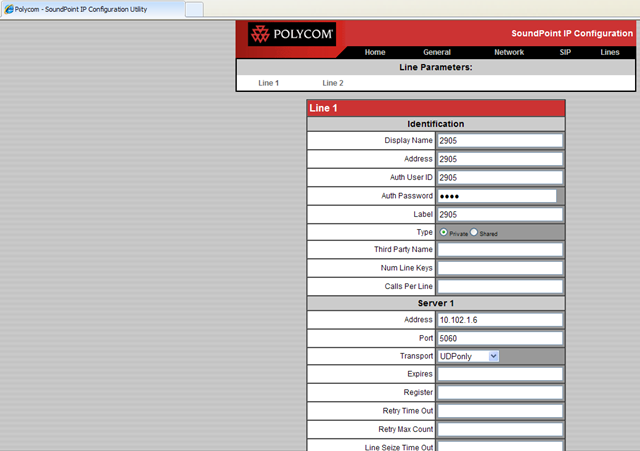The height and width of the screenshot is (451, 640).
Task: Select the Private line type radio button
Action: coord(443,232)
